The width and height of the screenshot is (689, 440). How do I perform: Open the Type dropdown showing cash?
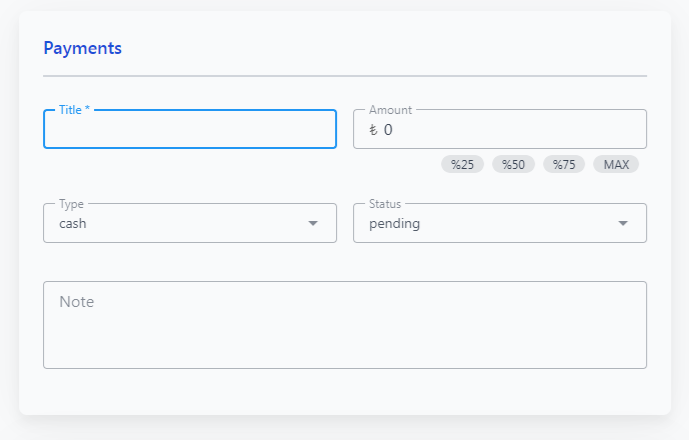click(x=190, y=223)
